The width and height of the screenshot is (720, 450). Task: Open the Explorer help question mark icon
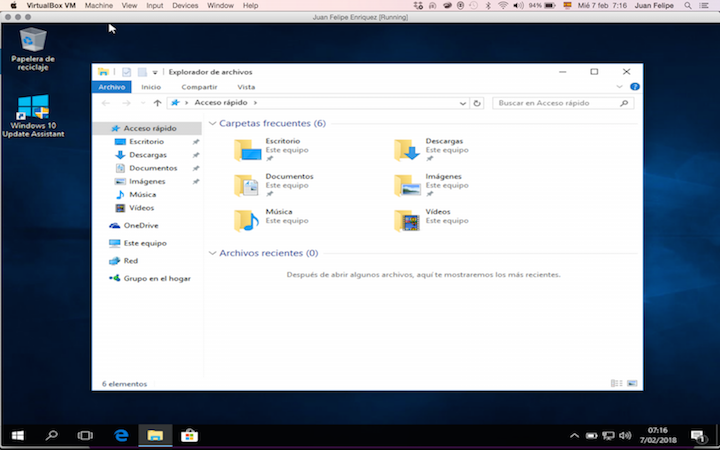(635, 87)
